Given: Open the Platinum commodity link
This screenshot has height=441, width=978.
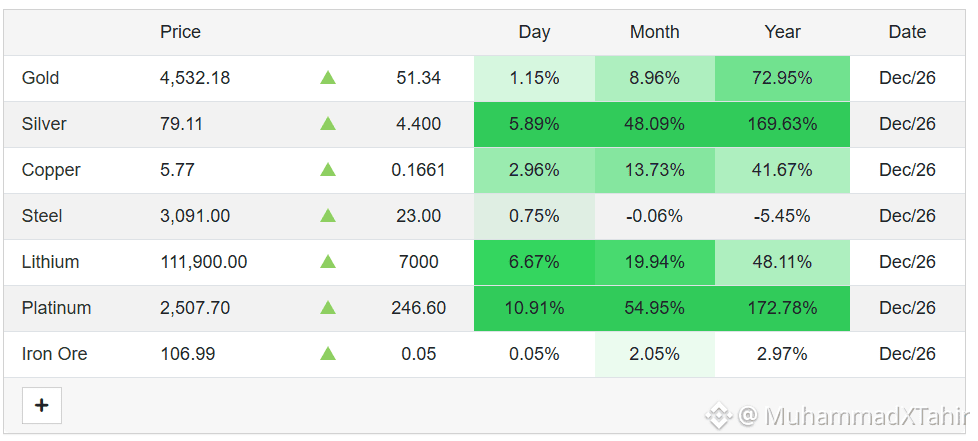Looking at the screenshot, I should pyautogui.click(x=56, y=308).
